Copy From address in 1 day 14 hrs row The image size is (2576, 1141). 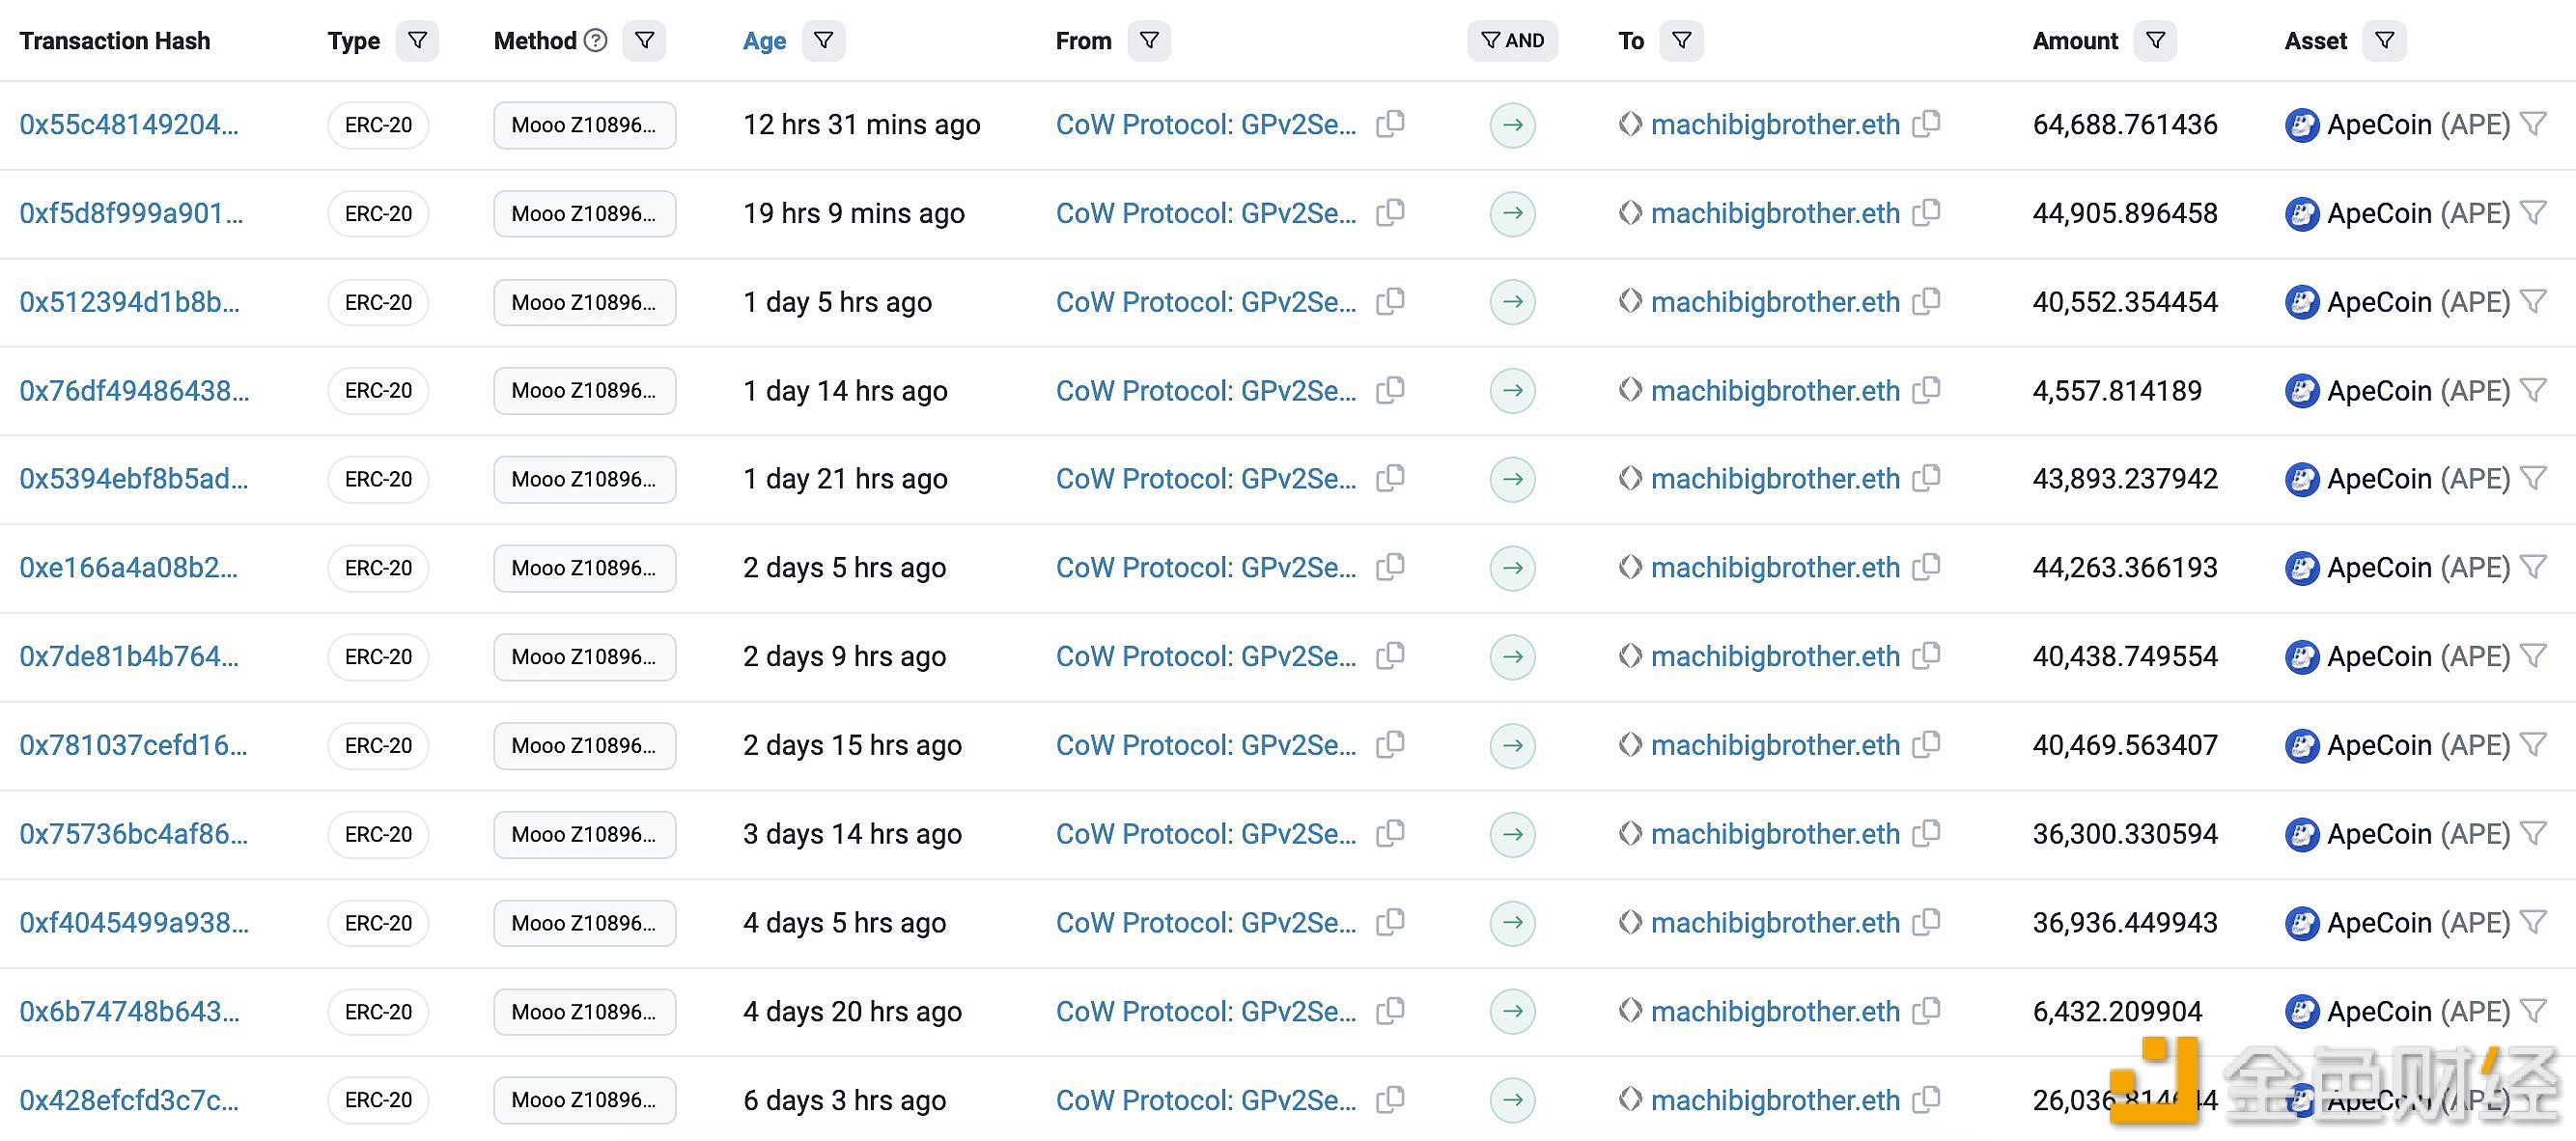(1390, 390)
